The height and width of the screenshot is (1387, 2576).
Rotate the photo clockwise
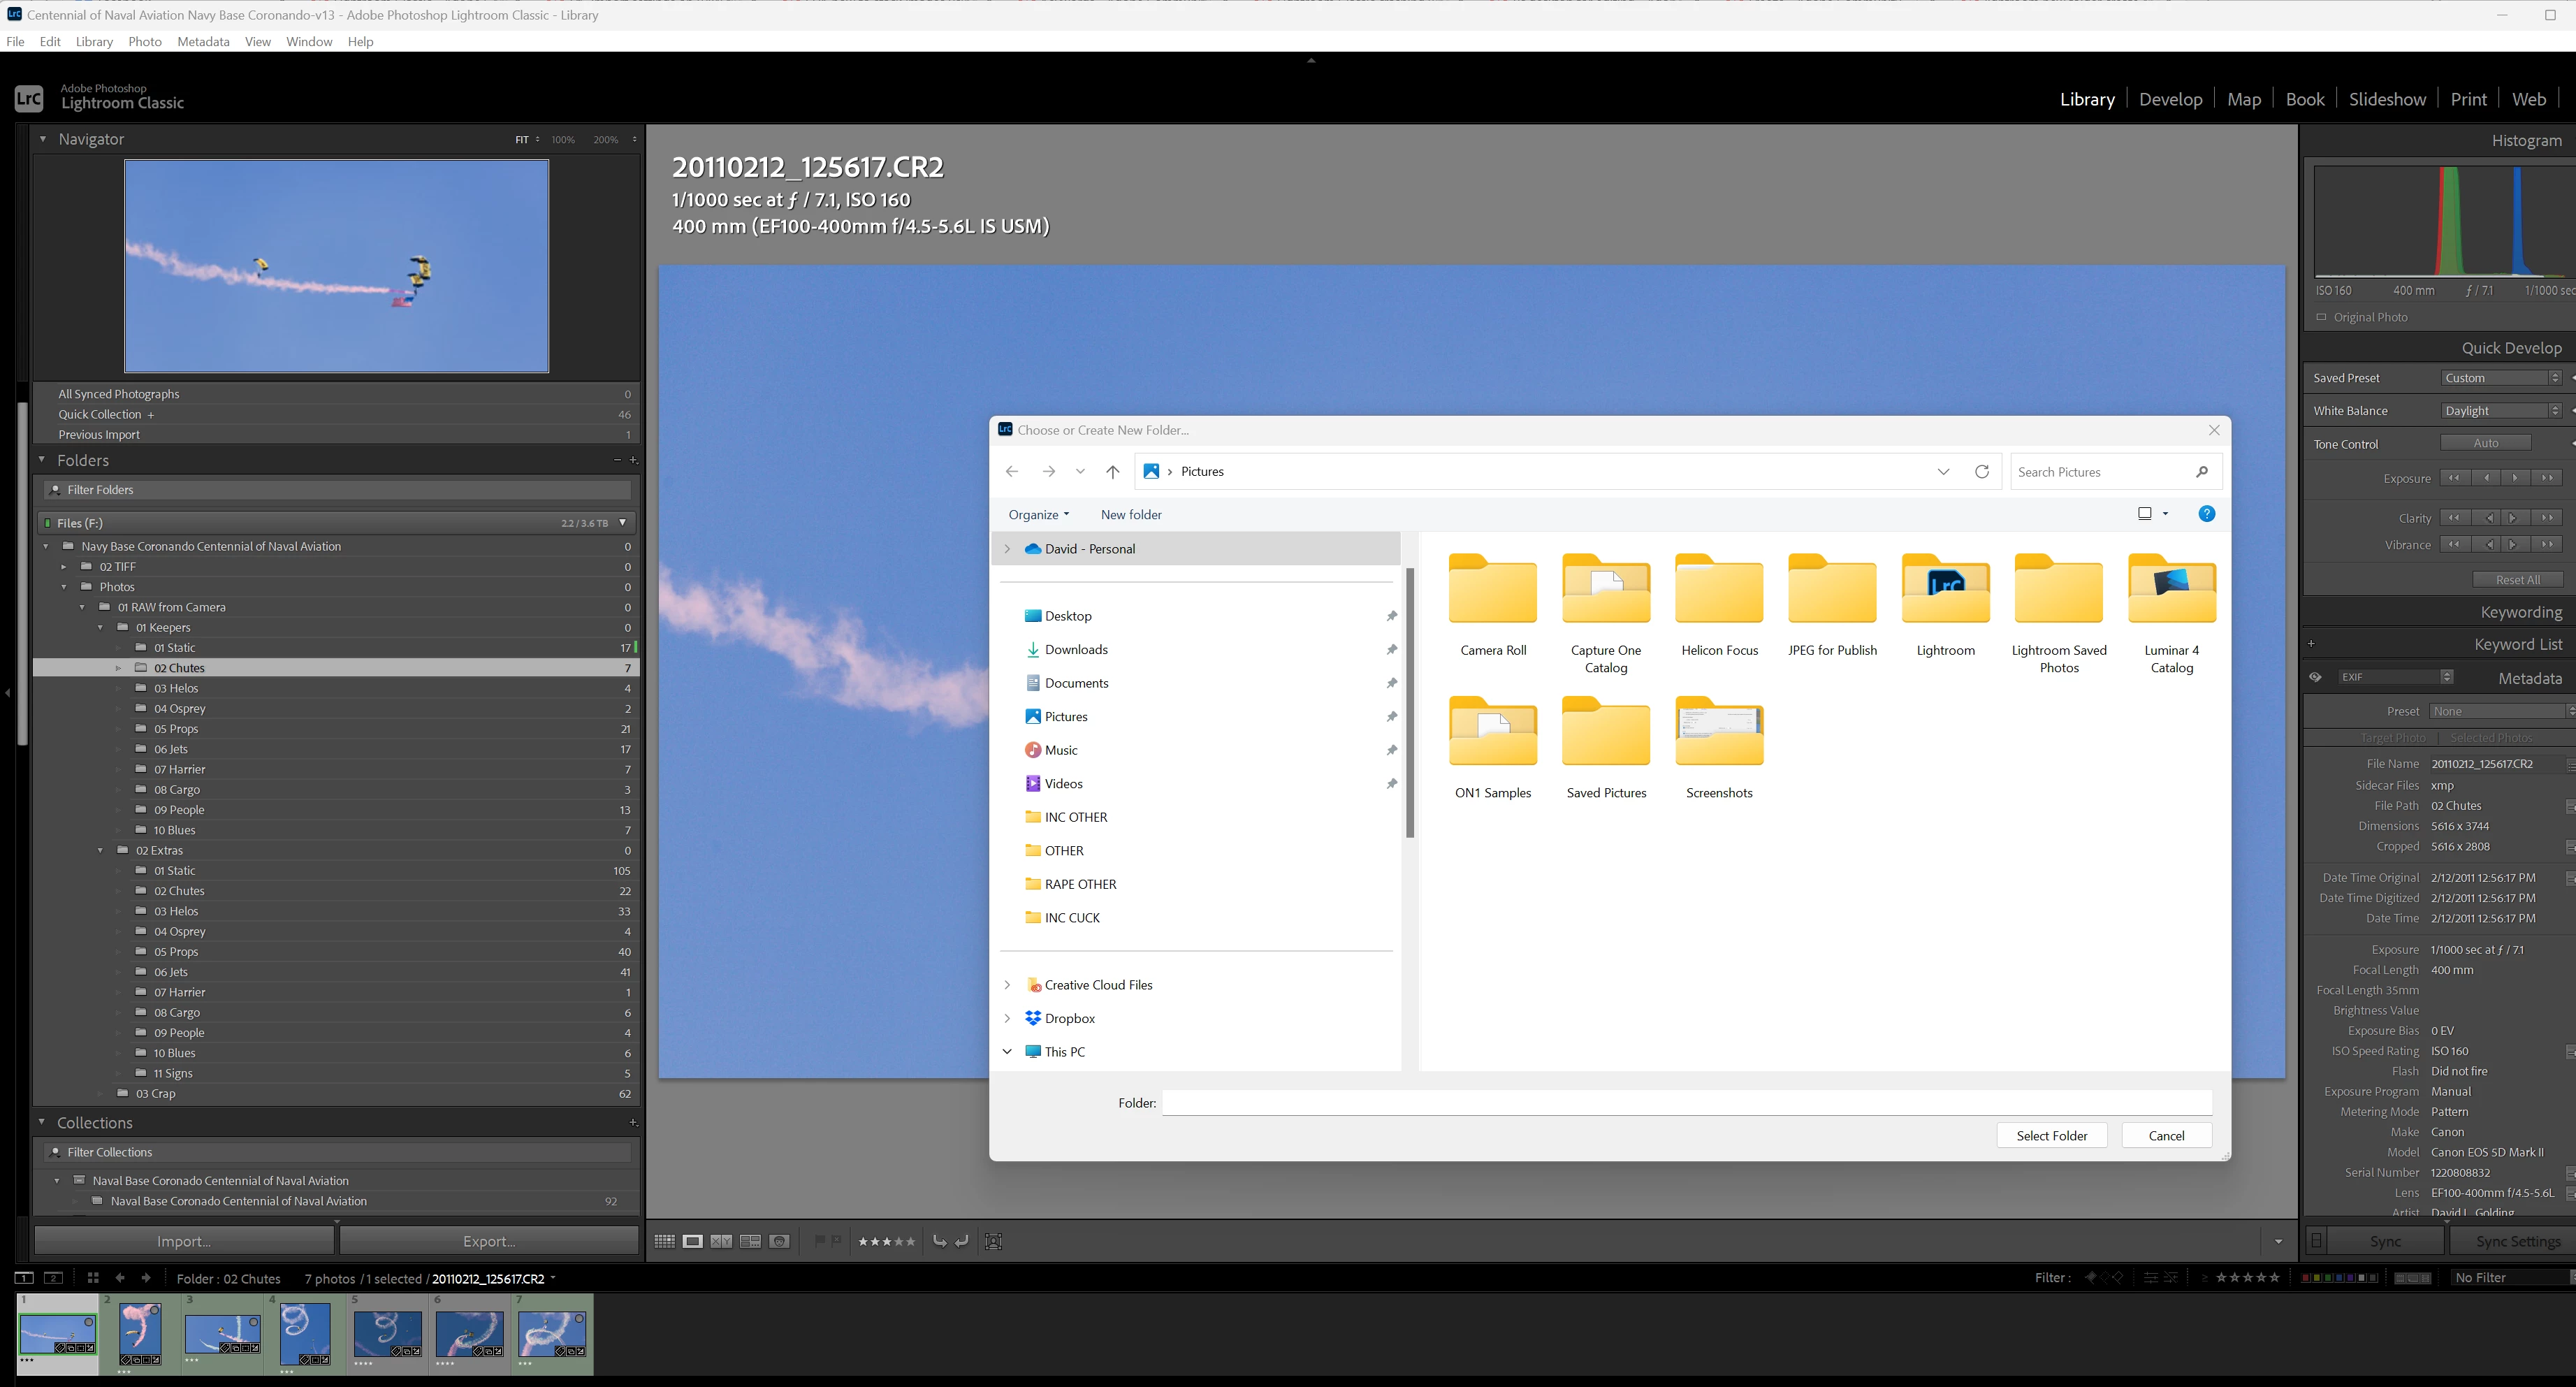962,1241
